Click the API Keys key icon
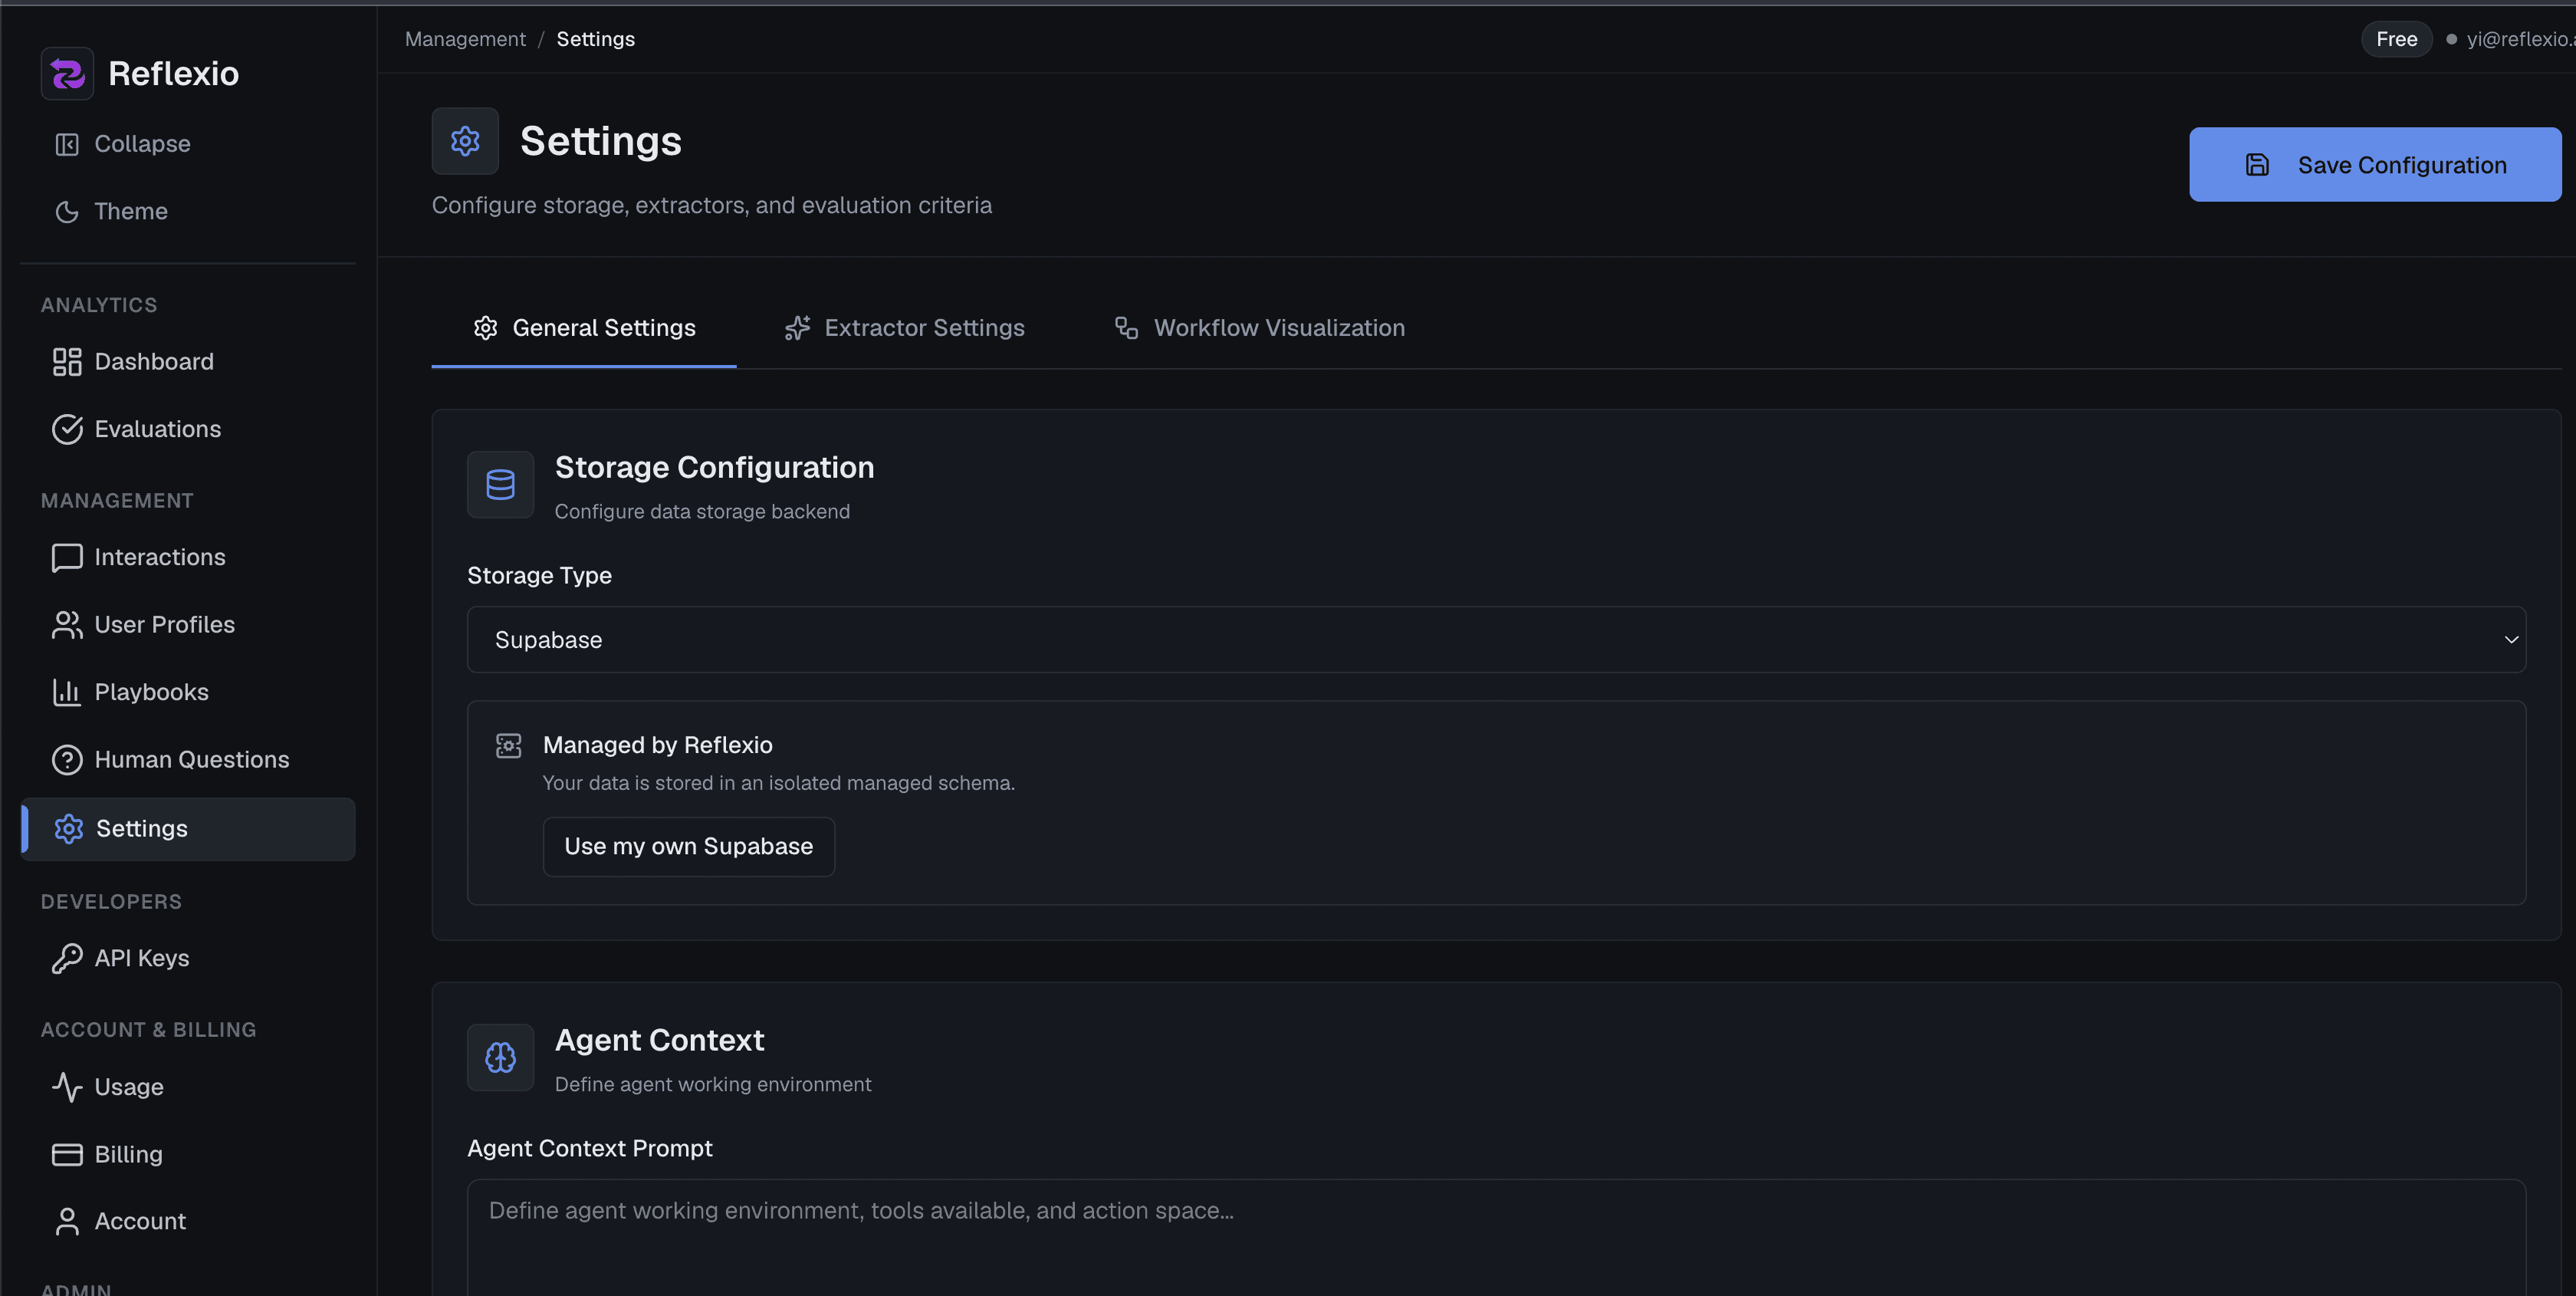Viewport: 2576px width, 1296px height. click(x=67, y=958)
